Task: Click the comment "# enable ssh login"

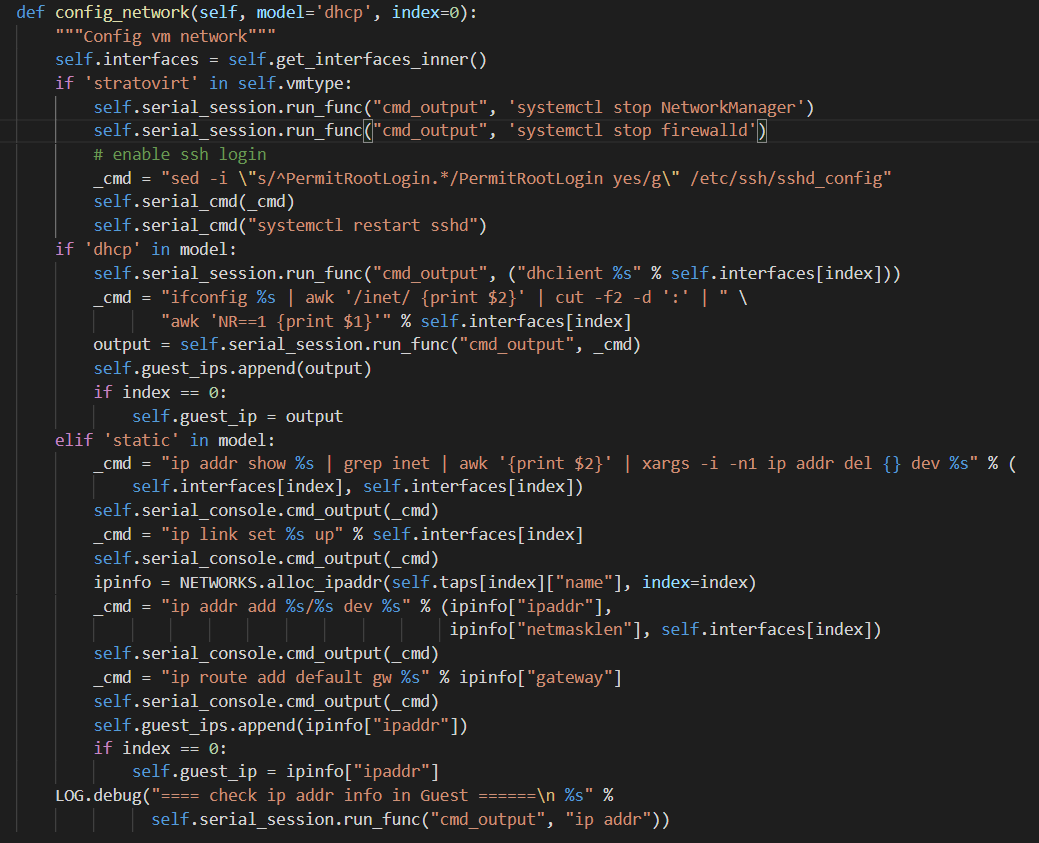Action: [180, 154]
